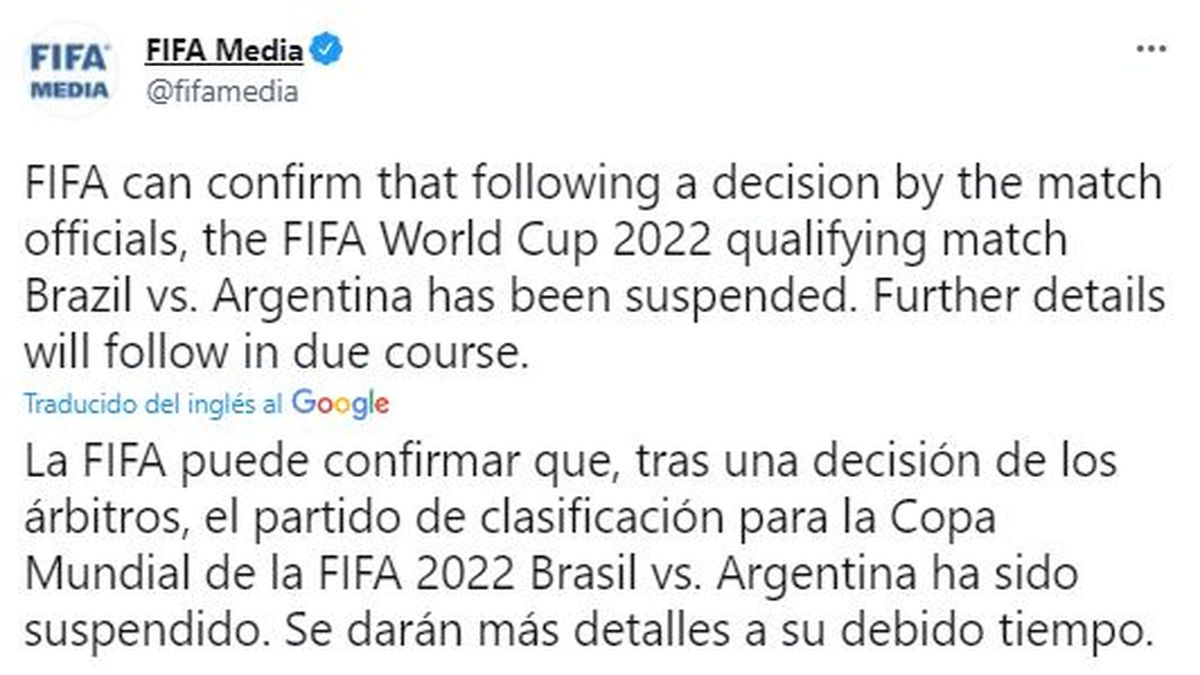Screen dimensions: 1200x675
Task: Open the @fifamedia handle link
Action: [x=222, y=92]
